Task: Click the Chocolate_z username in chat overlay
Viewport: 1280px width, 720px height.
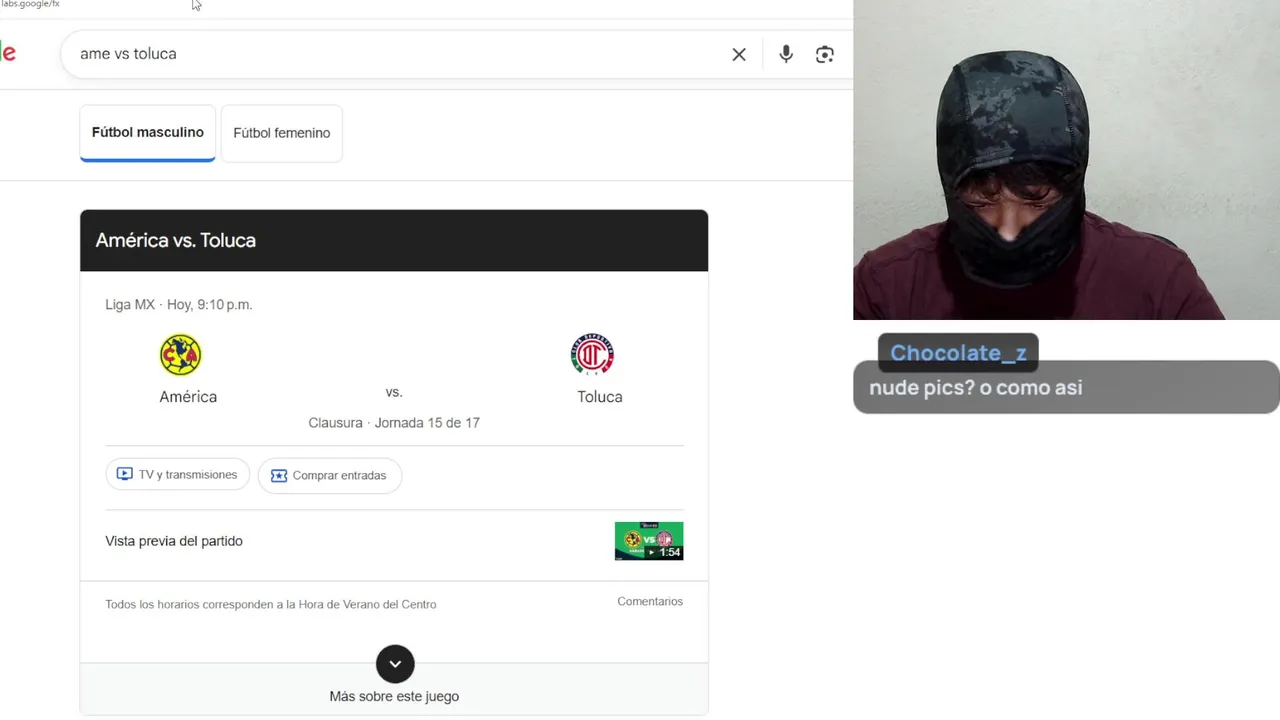Action: click(x=958, y=353)
